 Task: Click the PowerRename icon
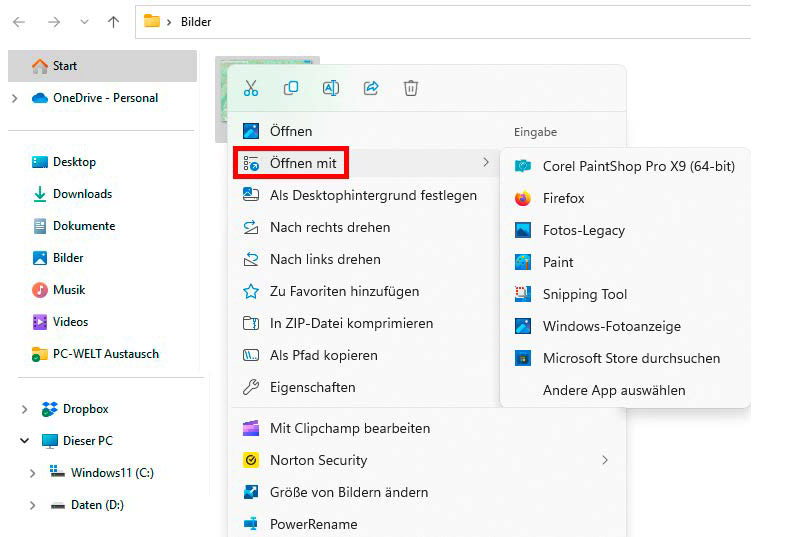(251, 524)
